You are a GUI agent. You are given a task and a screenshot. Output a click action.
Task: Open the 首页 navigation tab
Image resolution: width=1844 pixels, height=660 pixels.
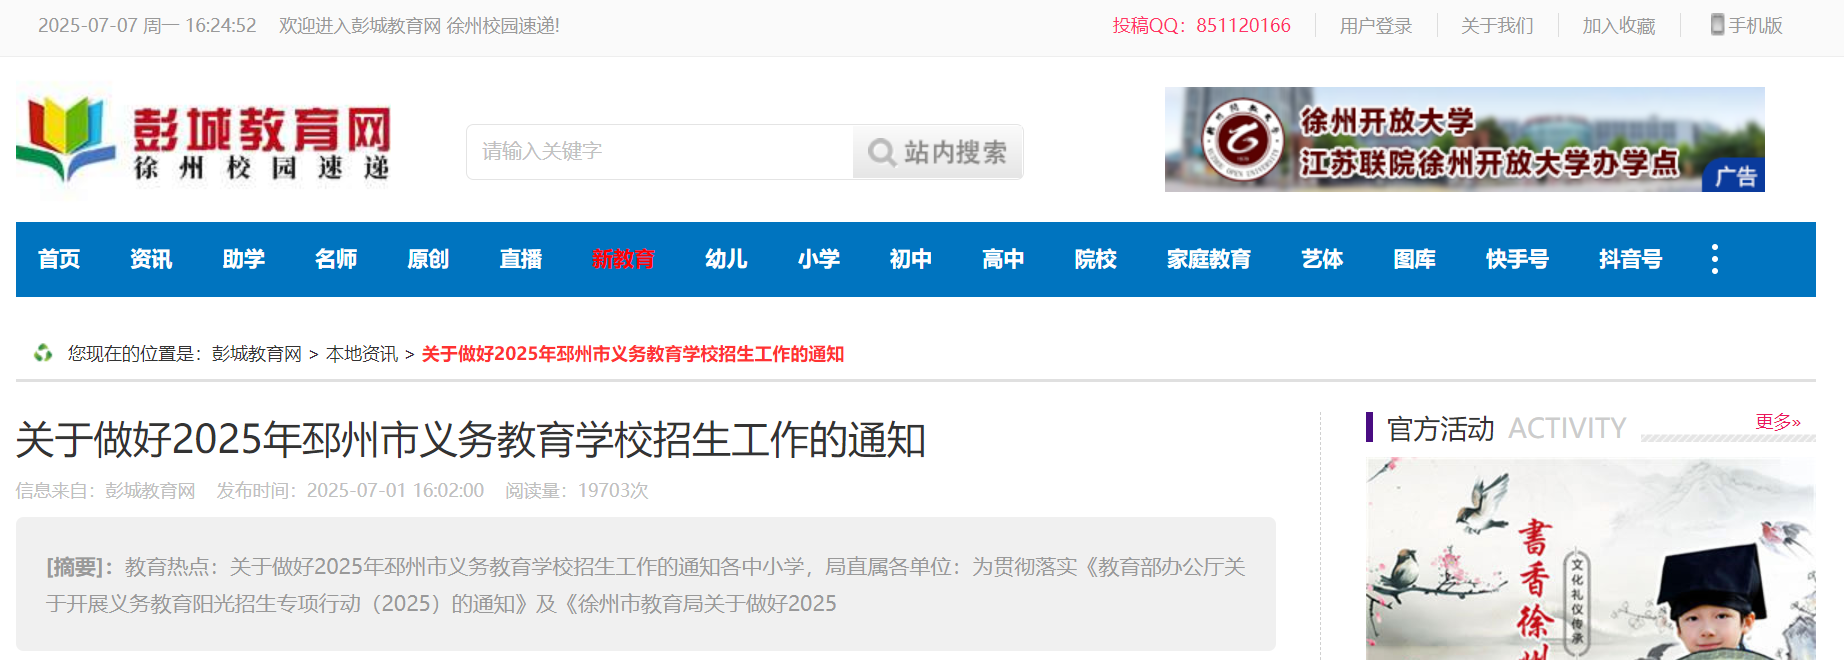pyautogui.click(x=59, y=259)
